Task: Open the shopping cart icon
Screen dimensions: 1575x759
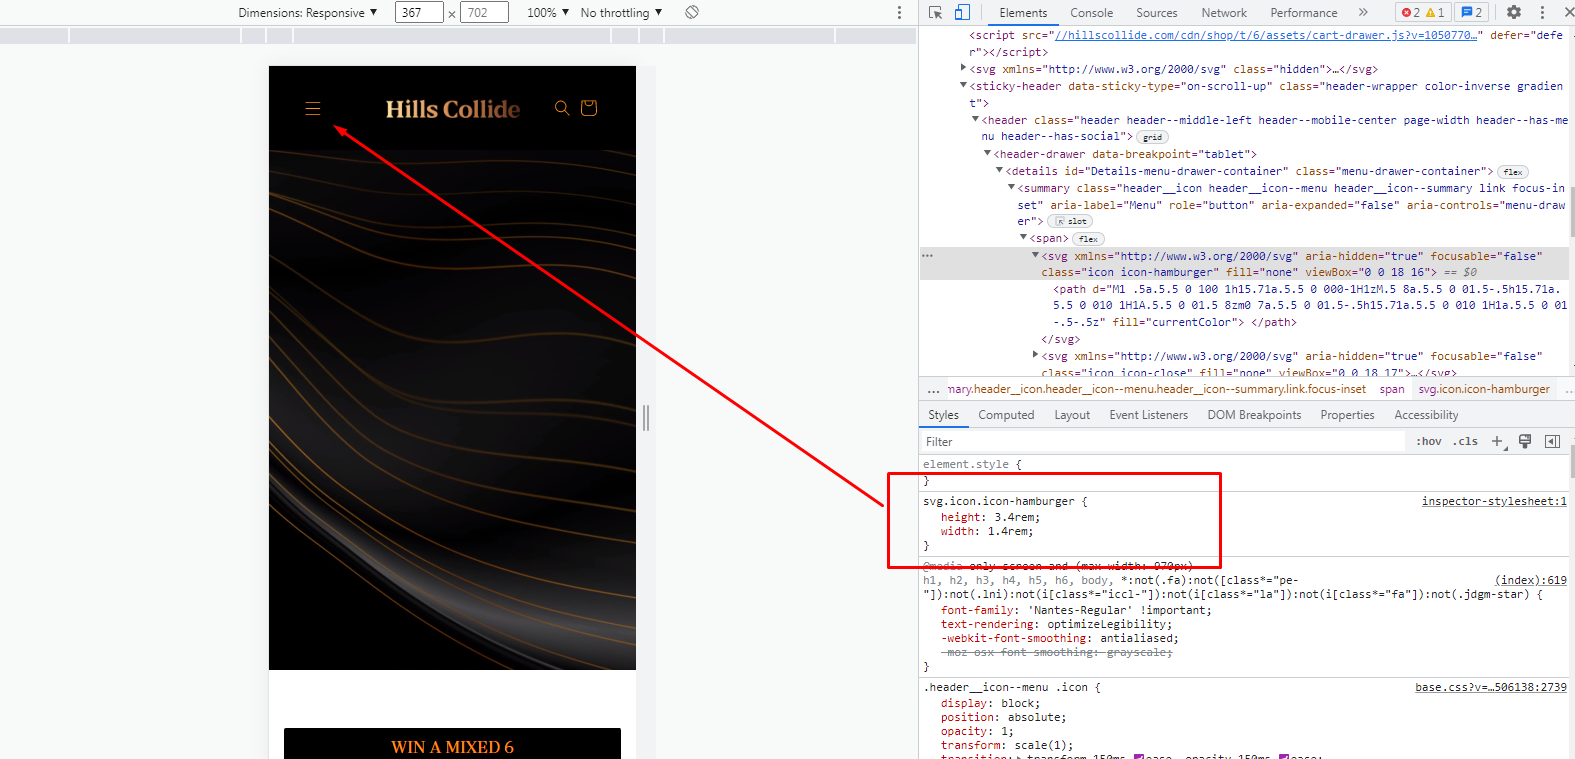Action: pyautogui.click(x=589, y=108)
